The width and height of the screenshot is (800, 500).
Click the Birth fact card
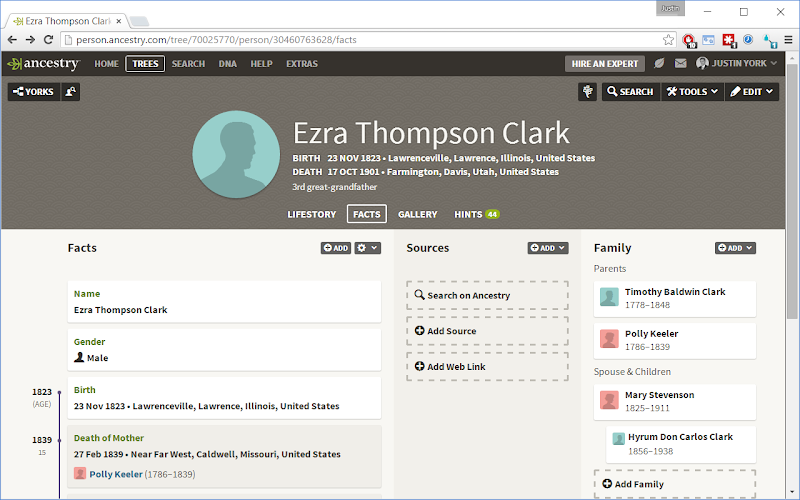point(224,398)
